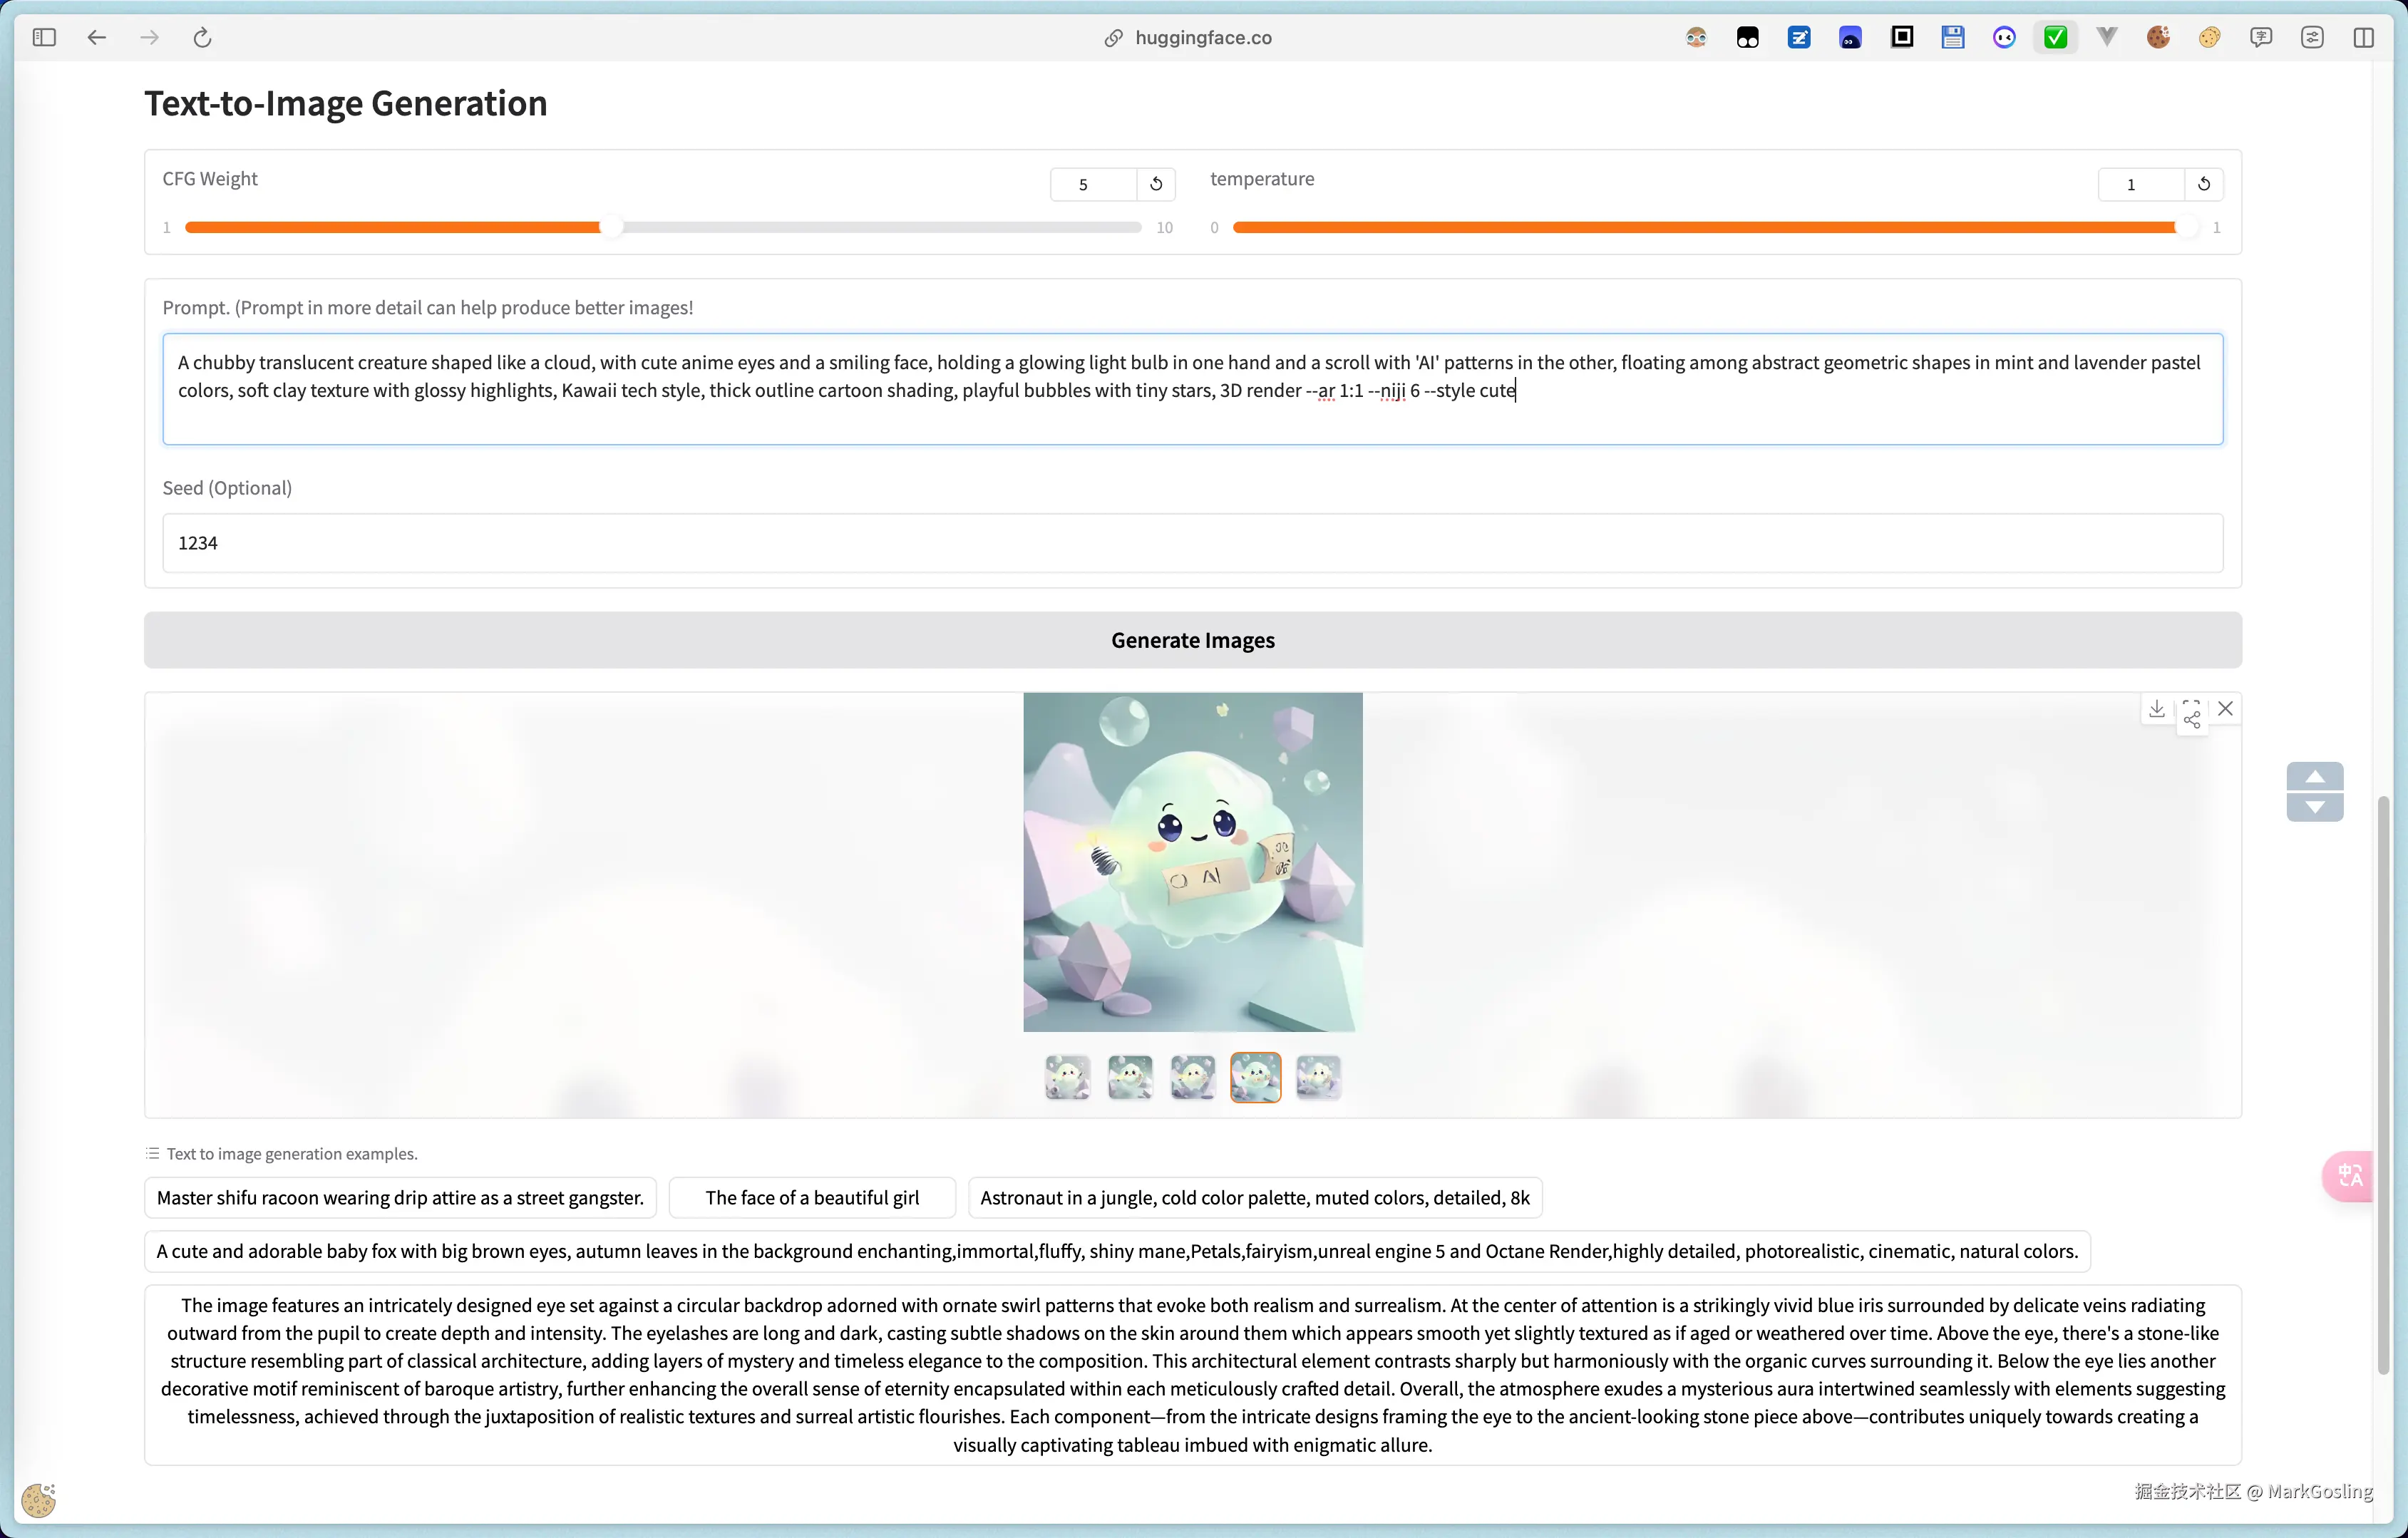Download the generated cloud creature image
Viewport: 2408px width, 1538px height.
tap(2157, 709)
